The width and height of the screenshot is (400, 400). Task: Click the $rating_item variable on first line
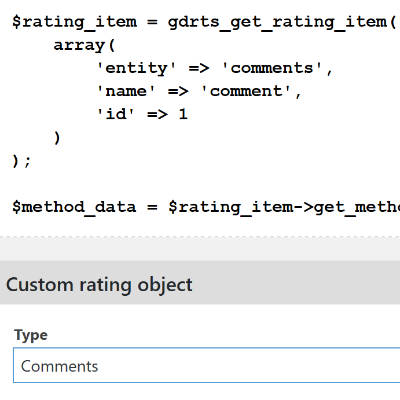coord(74,22)
